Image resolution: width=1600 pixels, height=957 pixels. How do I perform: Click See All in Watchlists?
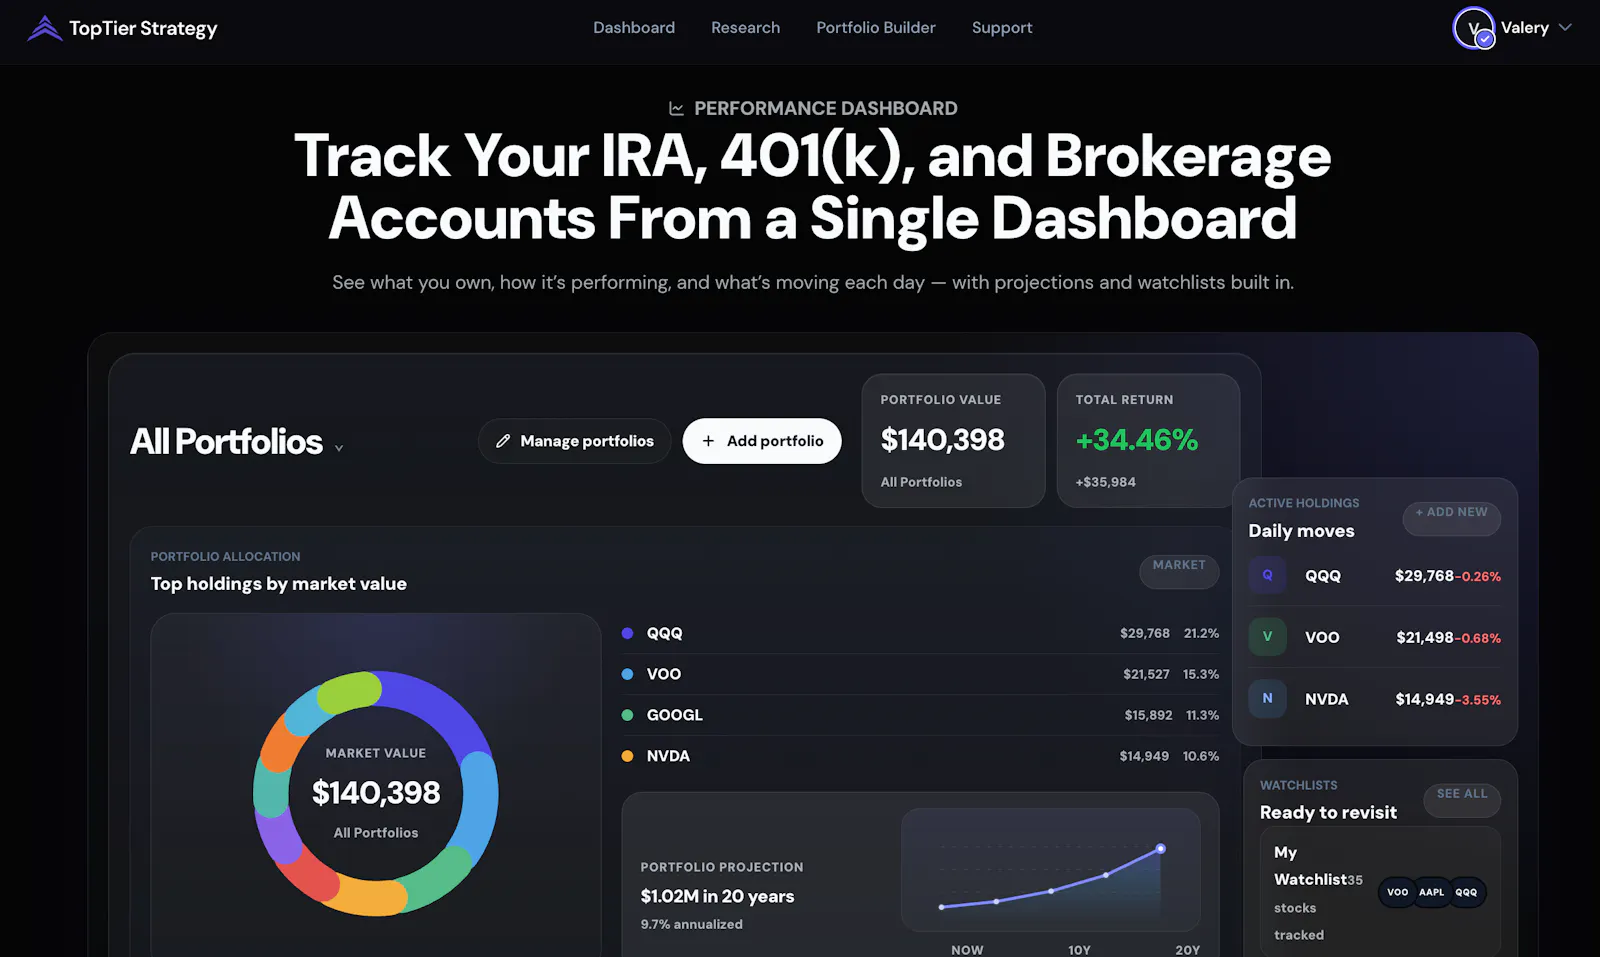1462,800
